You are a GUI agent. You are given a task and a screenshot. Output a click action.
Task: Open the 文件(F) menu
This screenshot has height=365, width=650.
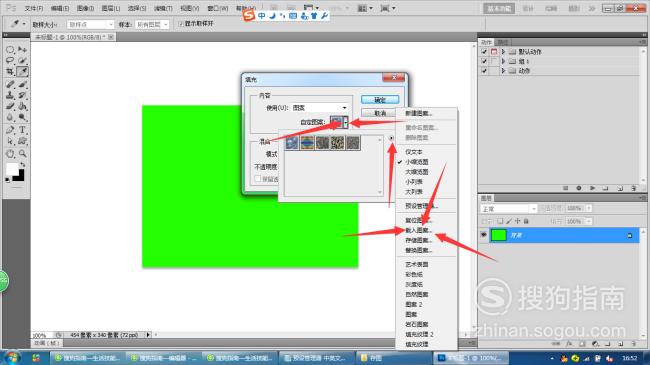click(x=34, y=8)
